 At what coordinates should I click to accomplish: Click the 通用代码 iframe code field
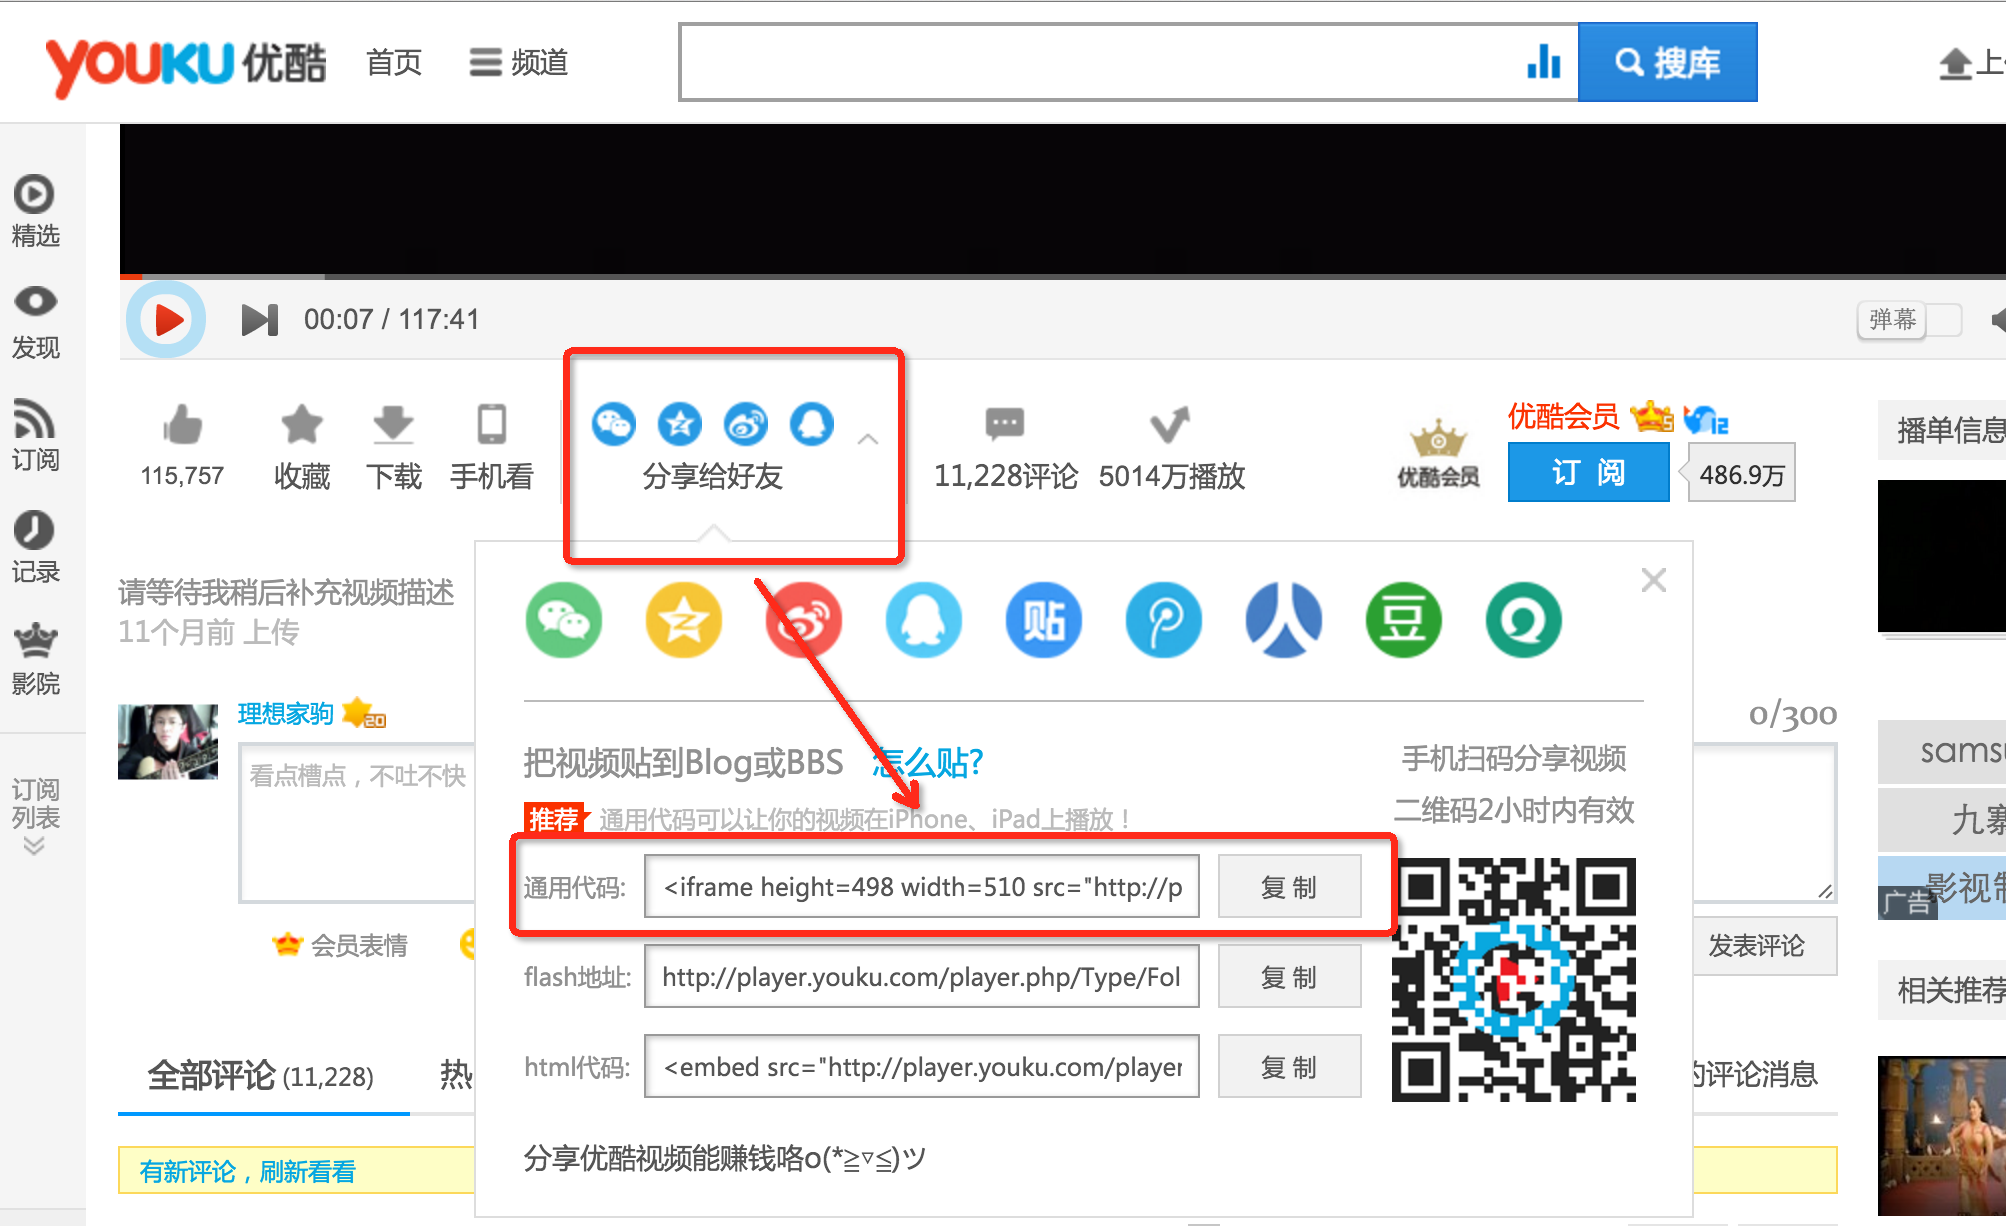922,886
